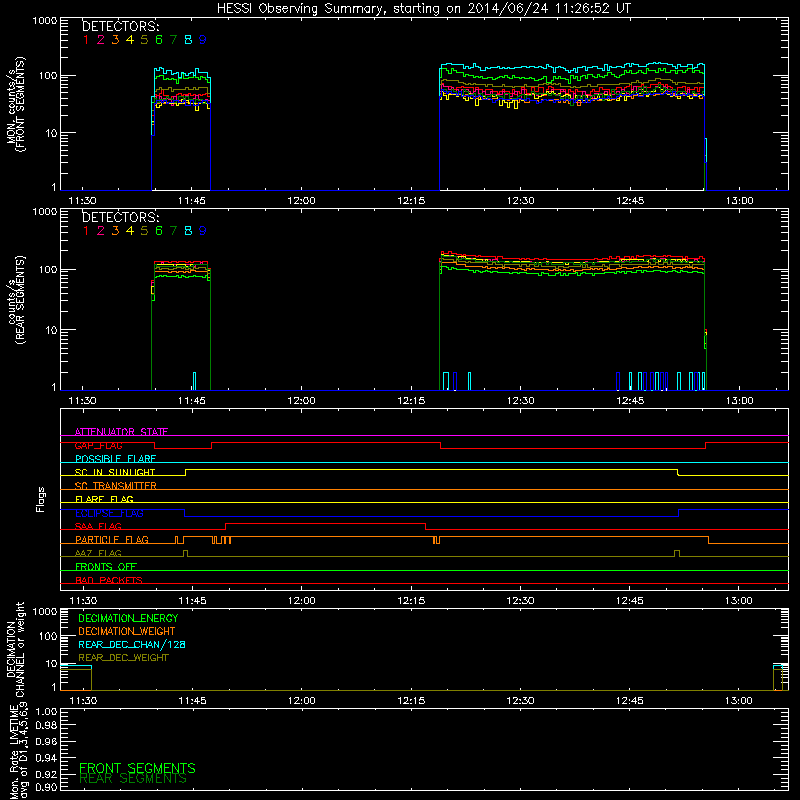Click DETECTORS label in rear segments panel

120,217
